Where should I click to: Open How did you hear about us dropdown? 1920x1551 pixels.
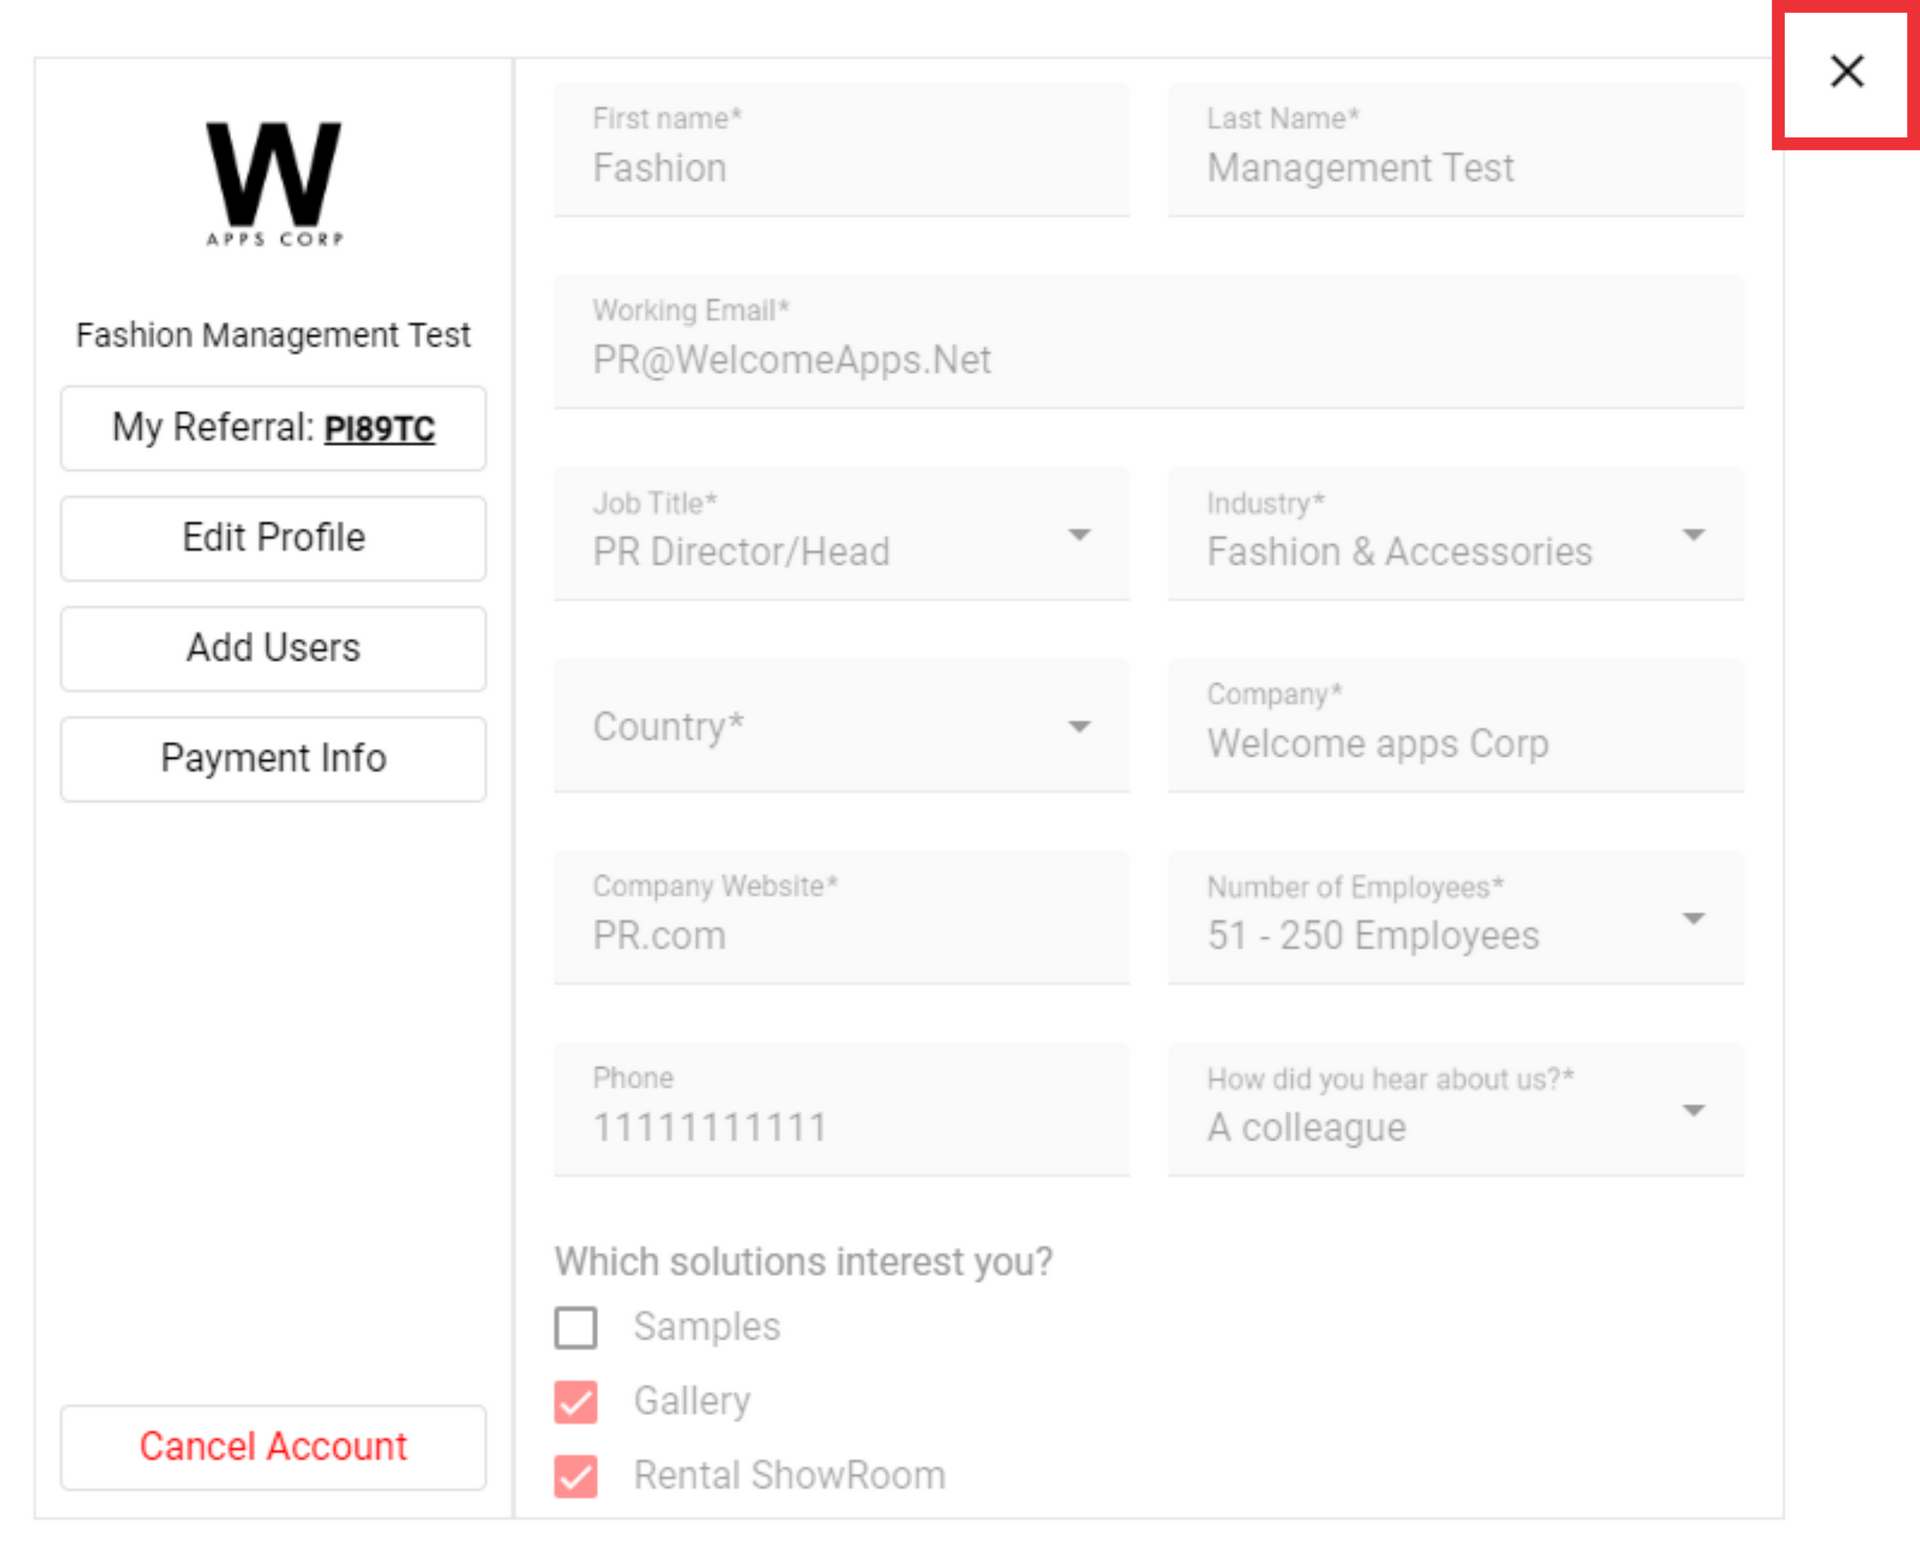[x=1455, y=1110]
